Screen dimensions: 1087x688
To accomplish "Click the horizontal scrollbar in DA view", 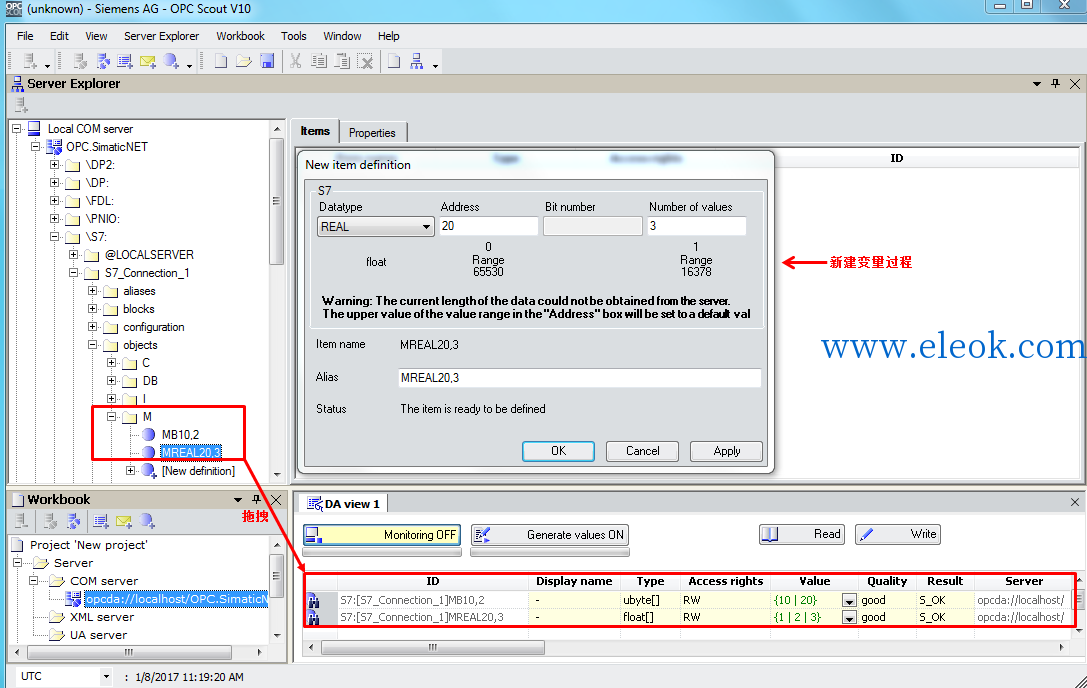I will click(x=433, y=647).
